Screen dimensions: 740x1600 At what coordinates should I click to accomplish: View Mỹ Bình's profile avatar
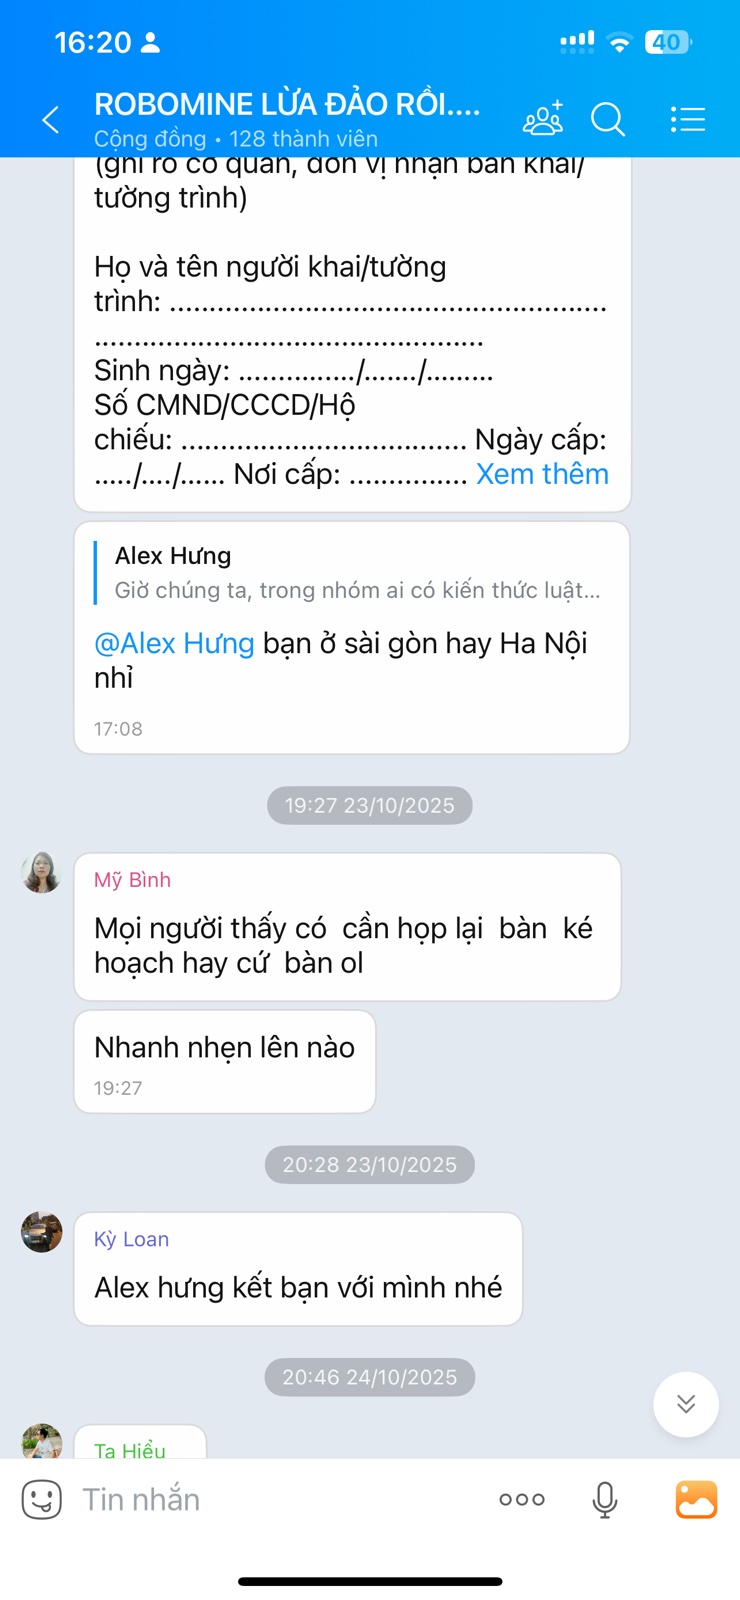click(x=42, y=872)
